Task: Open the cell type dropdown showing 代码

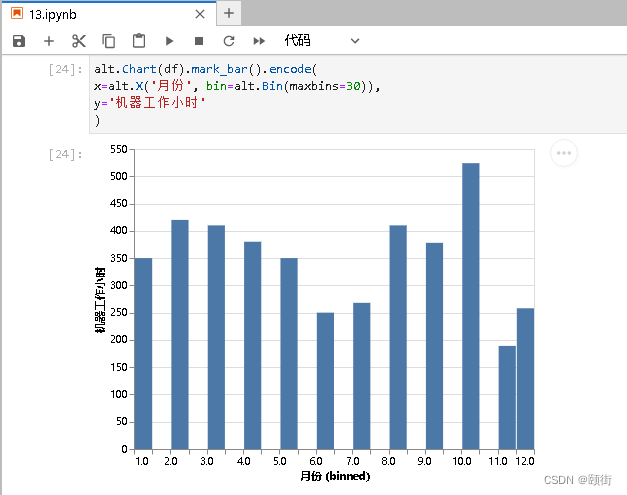Action: [321, 41]
